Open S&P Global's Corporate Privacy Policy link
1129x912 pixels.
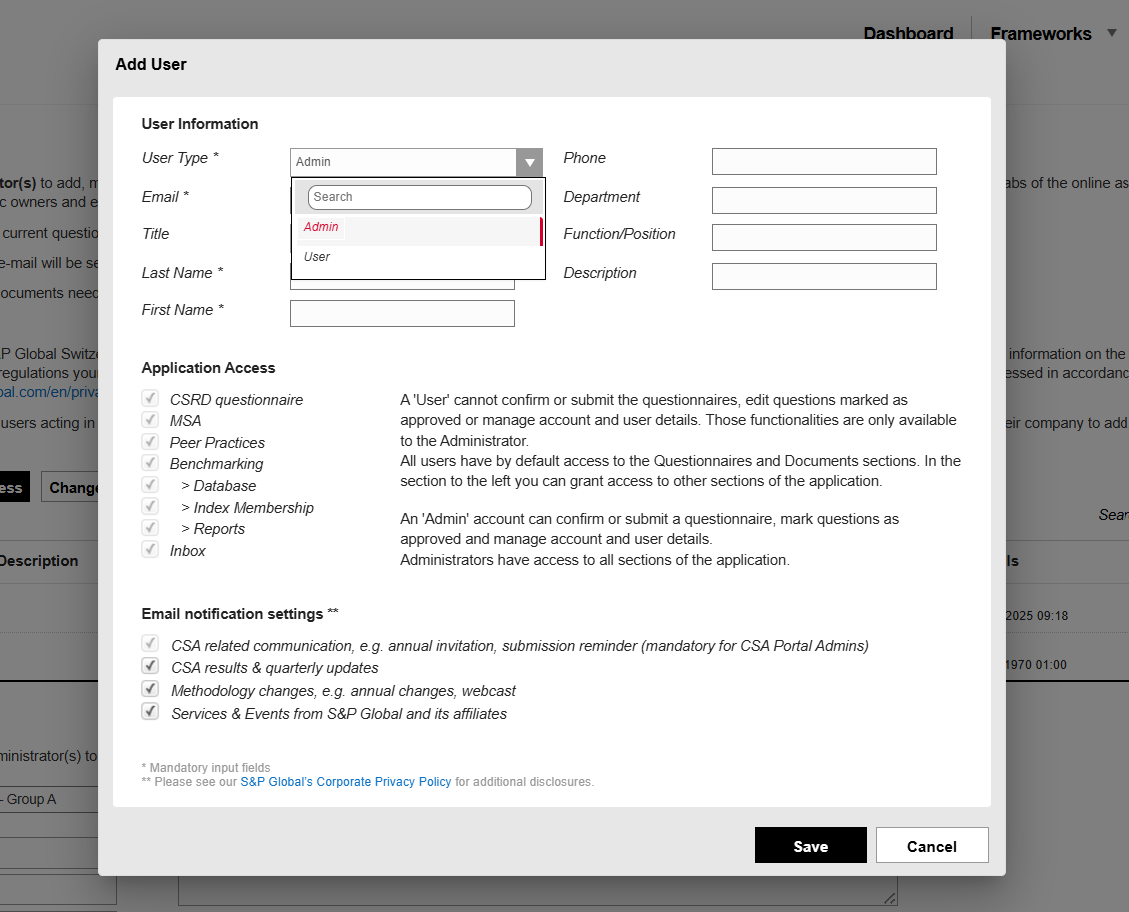346,782
